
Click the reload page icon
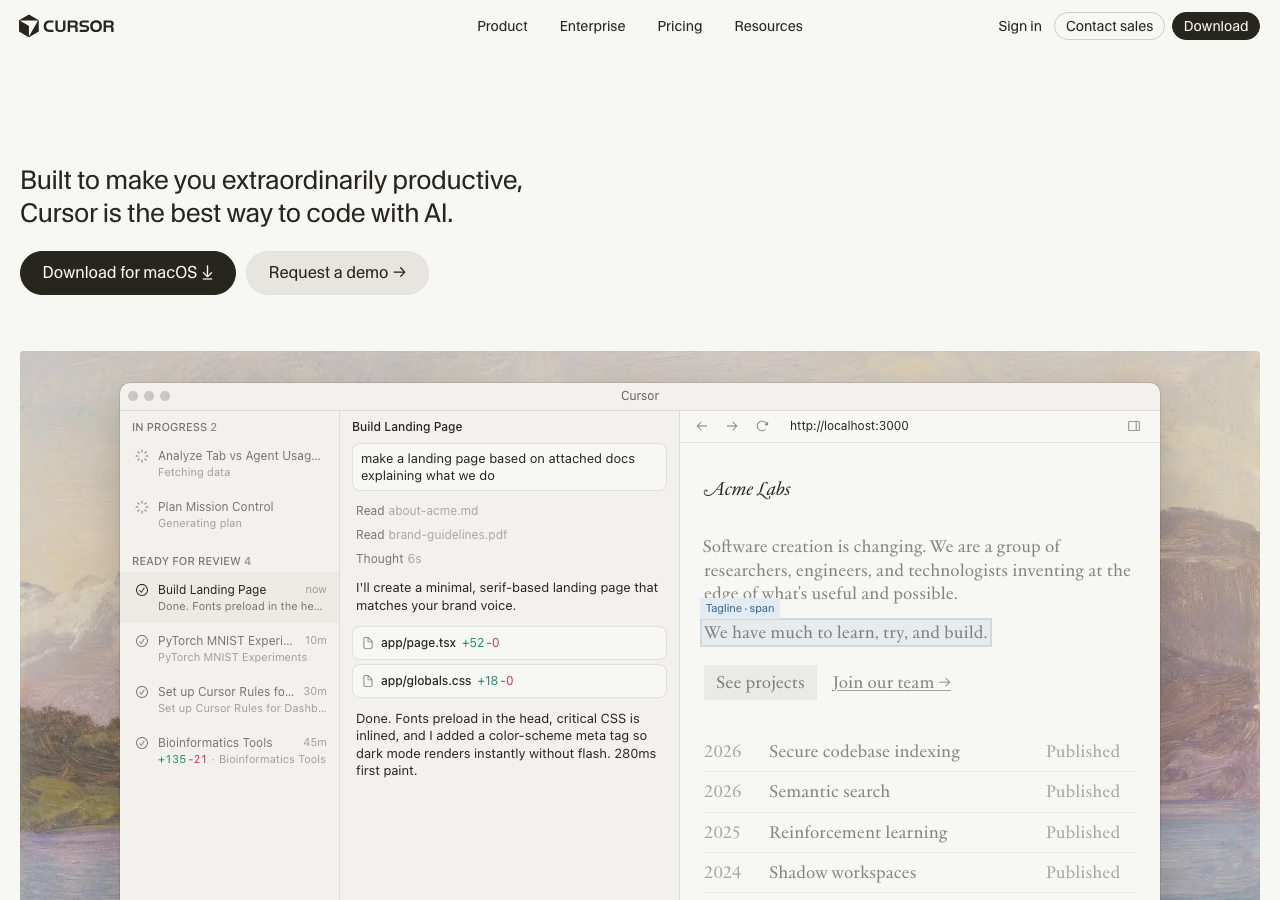tap(762, 426)
